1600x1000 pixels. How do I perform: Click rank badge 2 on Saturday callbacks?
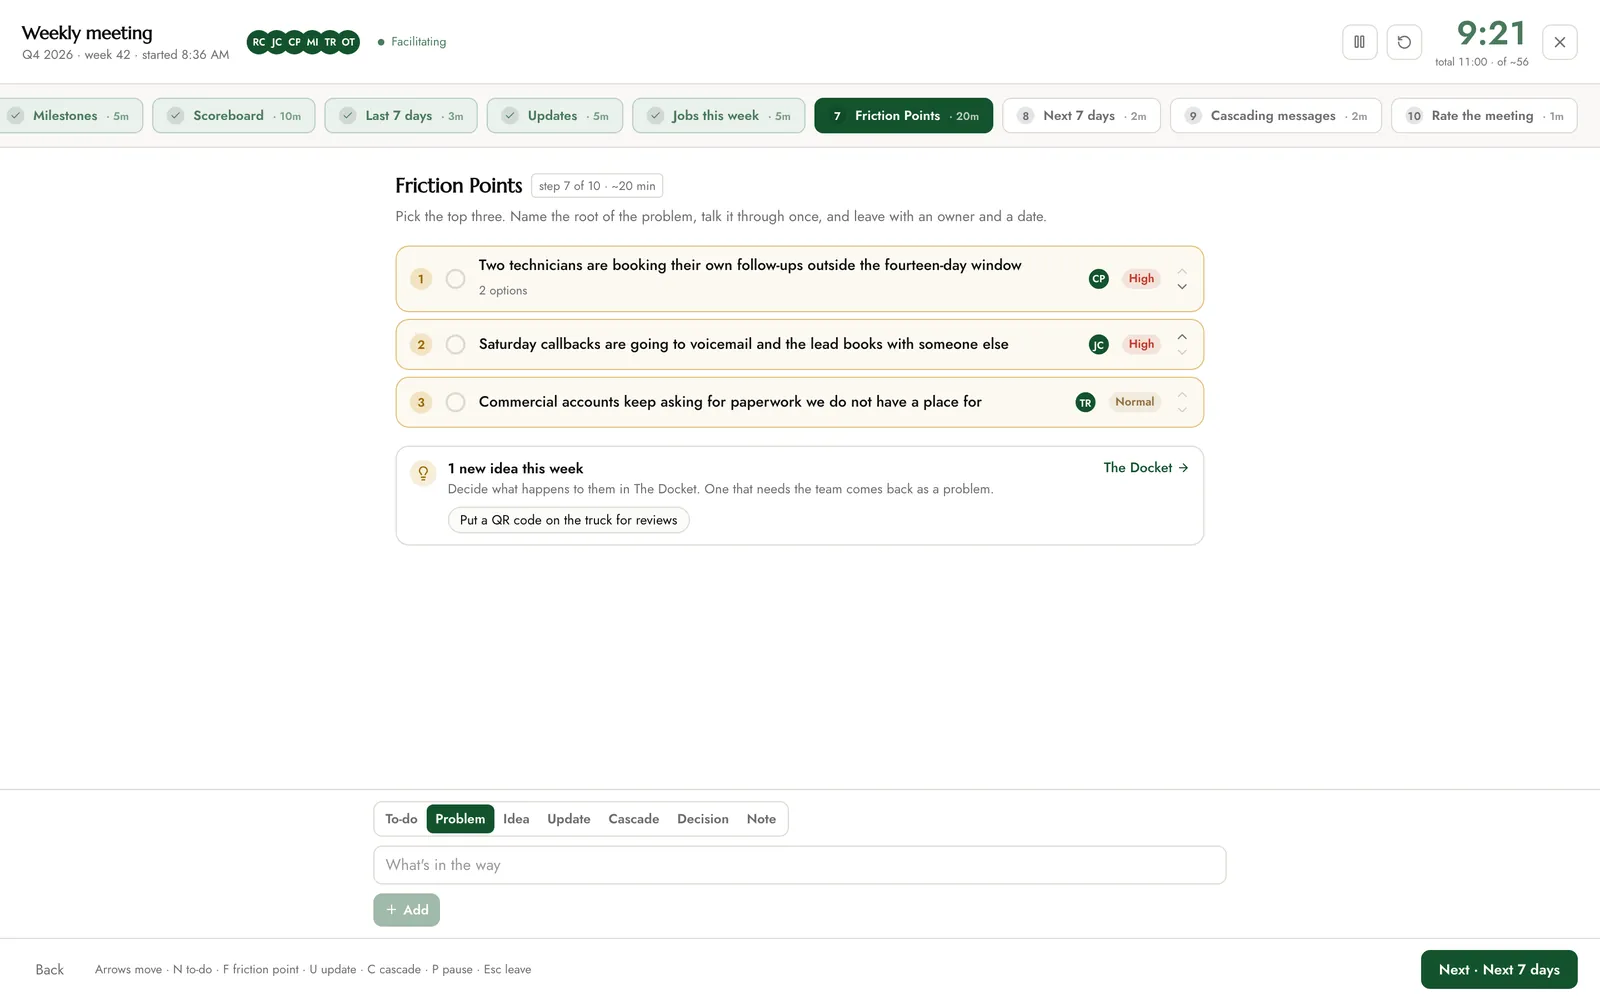[421, 345]
